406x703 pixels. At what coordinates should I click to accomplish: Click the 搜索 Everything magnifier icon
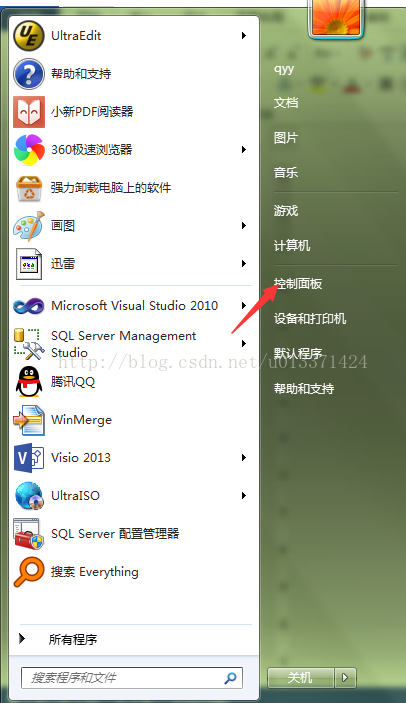[x=29, y=572]
